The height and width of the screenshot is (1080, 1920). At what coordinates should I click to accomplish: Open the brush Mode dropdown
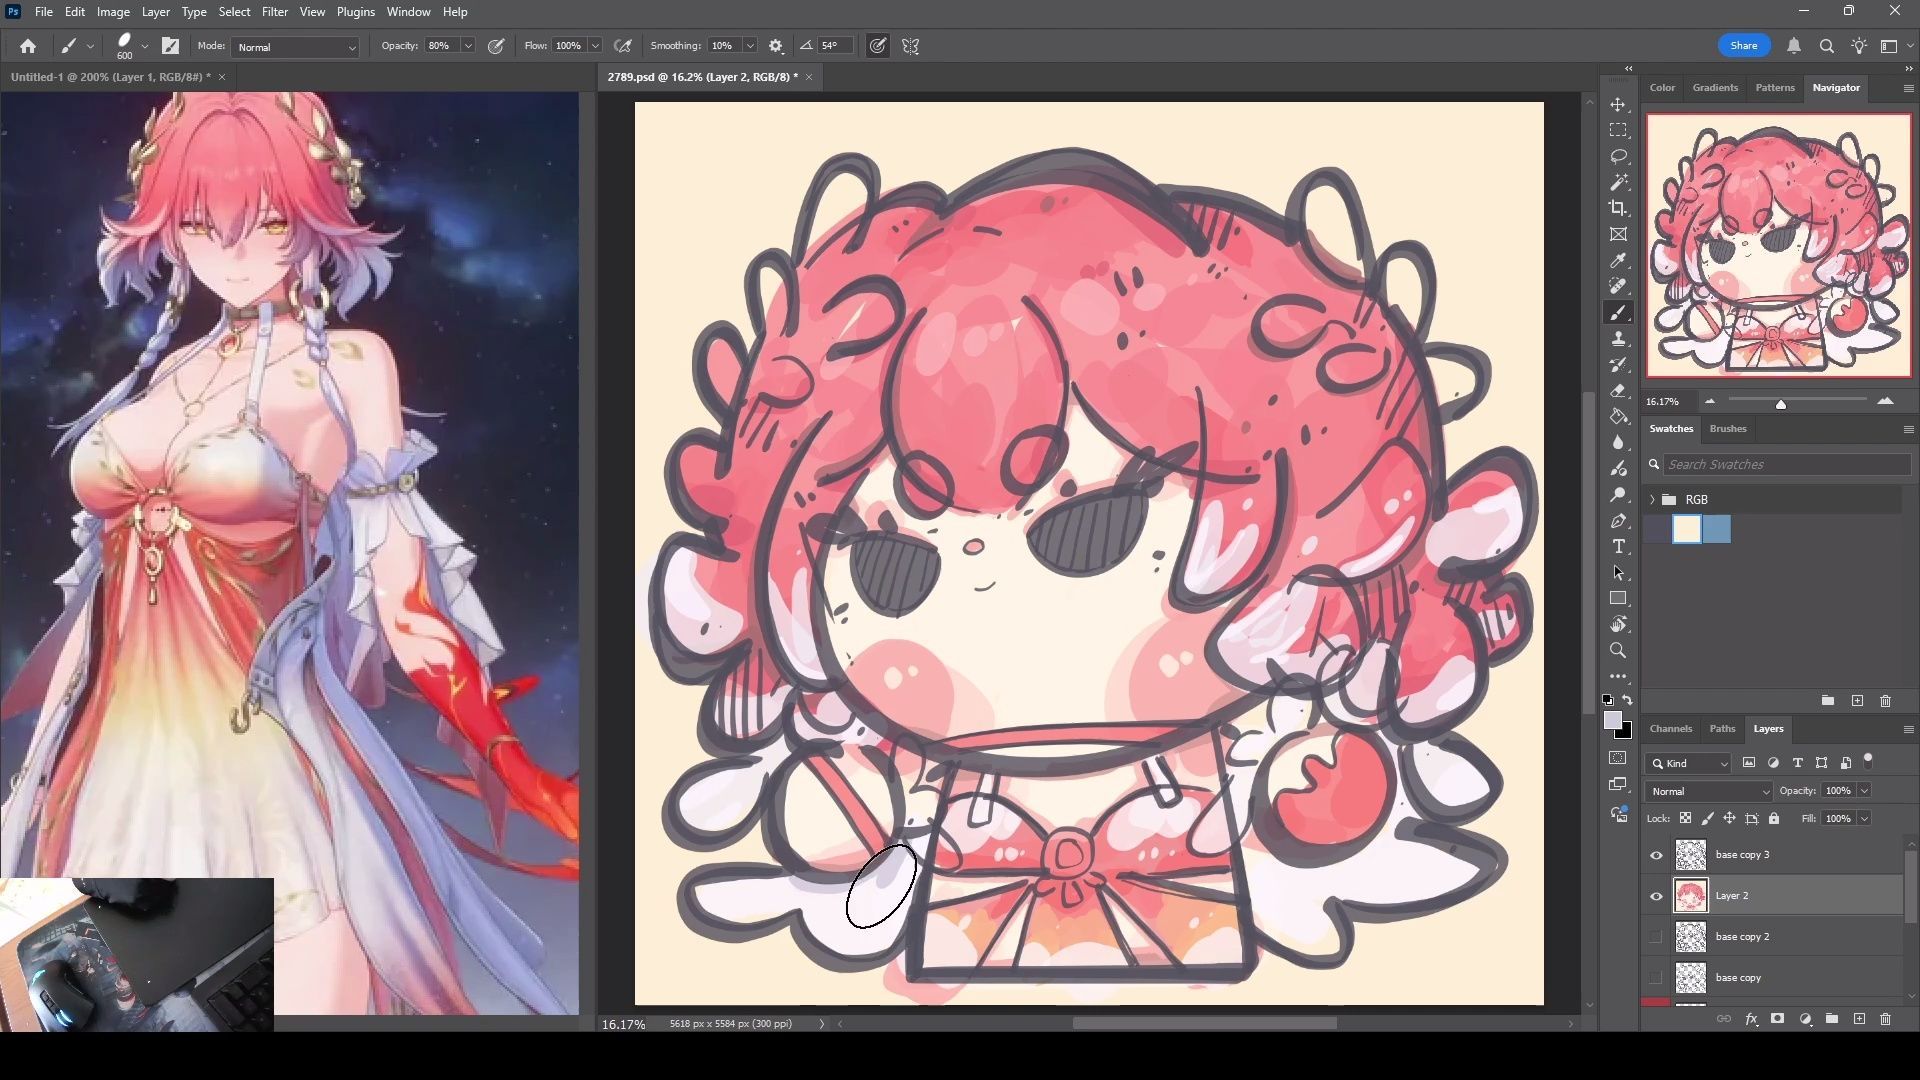click(x=295, y=47)
